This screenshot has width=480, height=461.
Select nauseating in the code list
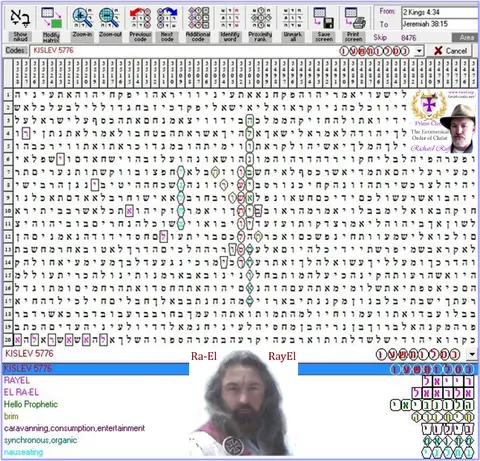[x=23, y=452]
